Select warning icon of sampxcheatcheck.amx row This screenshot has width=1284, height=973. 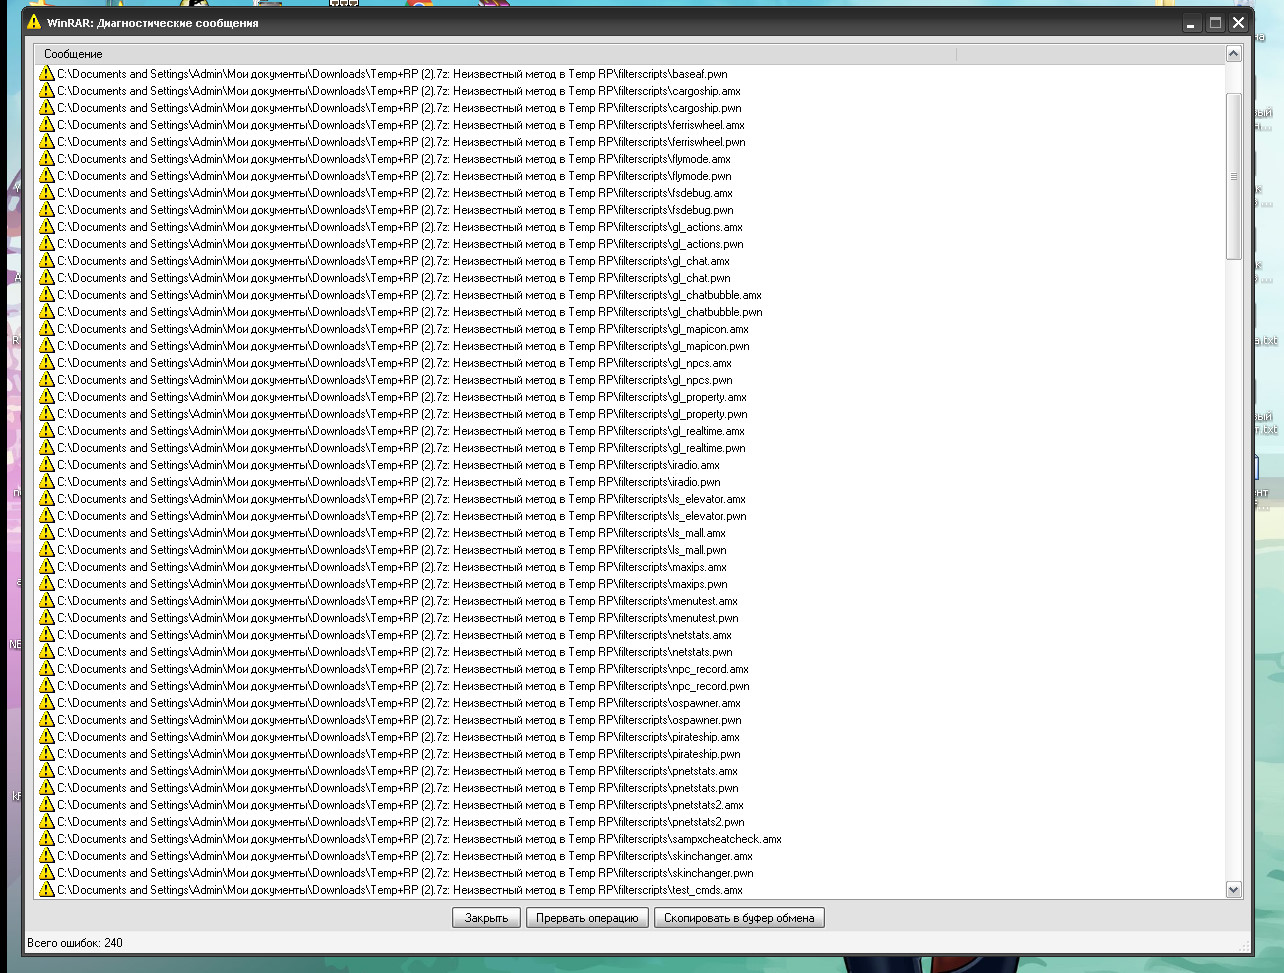[47, 839]
